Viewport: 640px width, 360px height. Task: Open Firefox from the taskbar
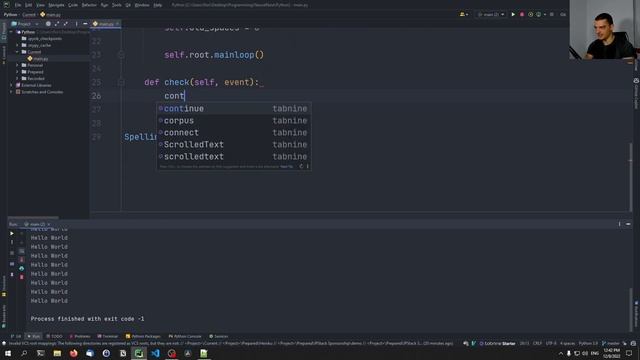coord(73,353)
